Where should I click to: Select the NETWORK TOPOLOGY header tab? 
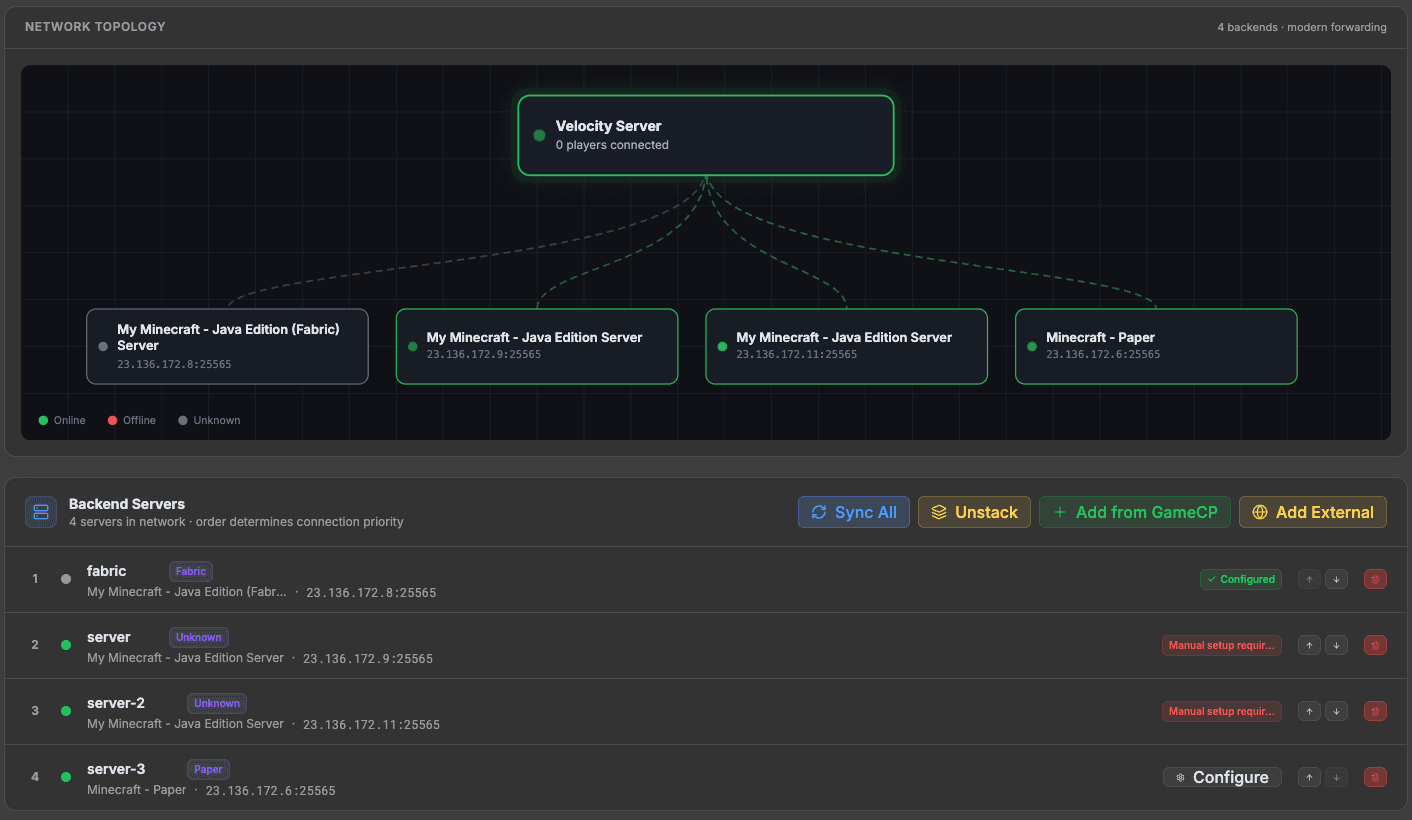click(x=95, y=26)
